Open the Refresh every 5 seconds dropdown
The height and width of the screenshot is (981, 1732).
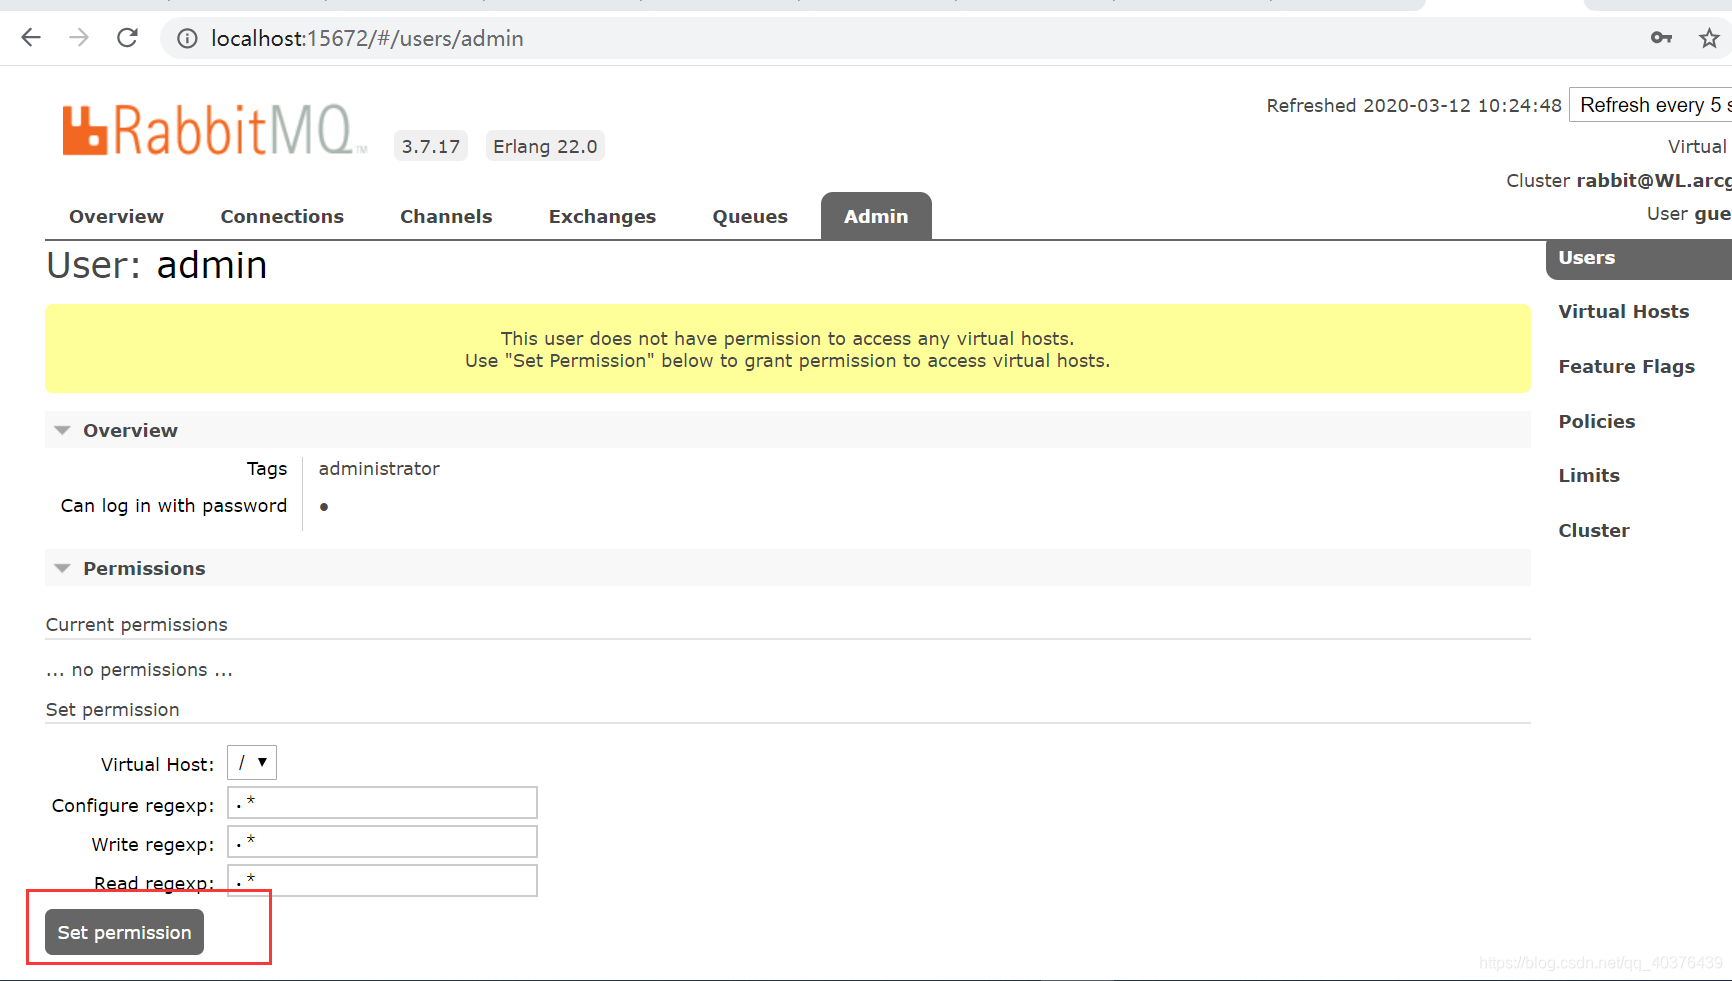click(x=1650, y=105)
